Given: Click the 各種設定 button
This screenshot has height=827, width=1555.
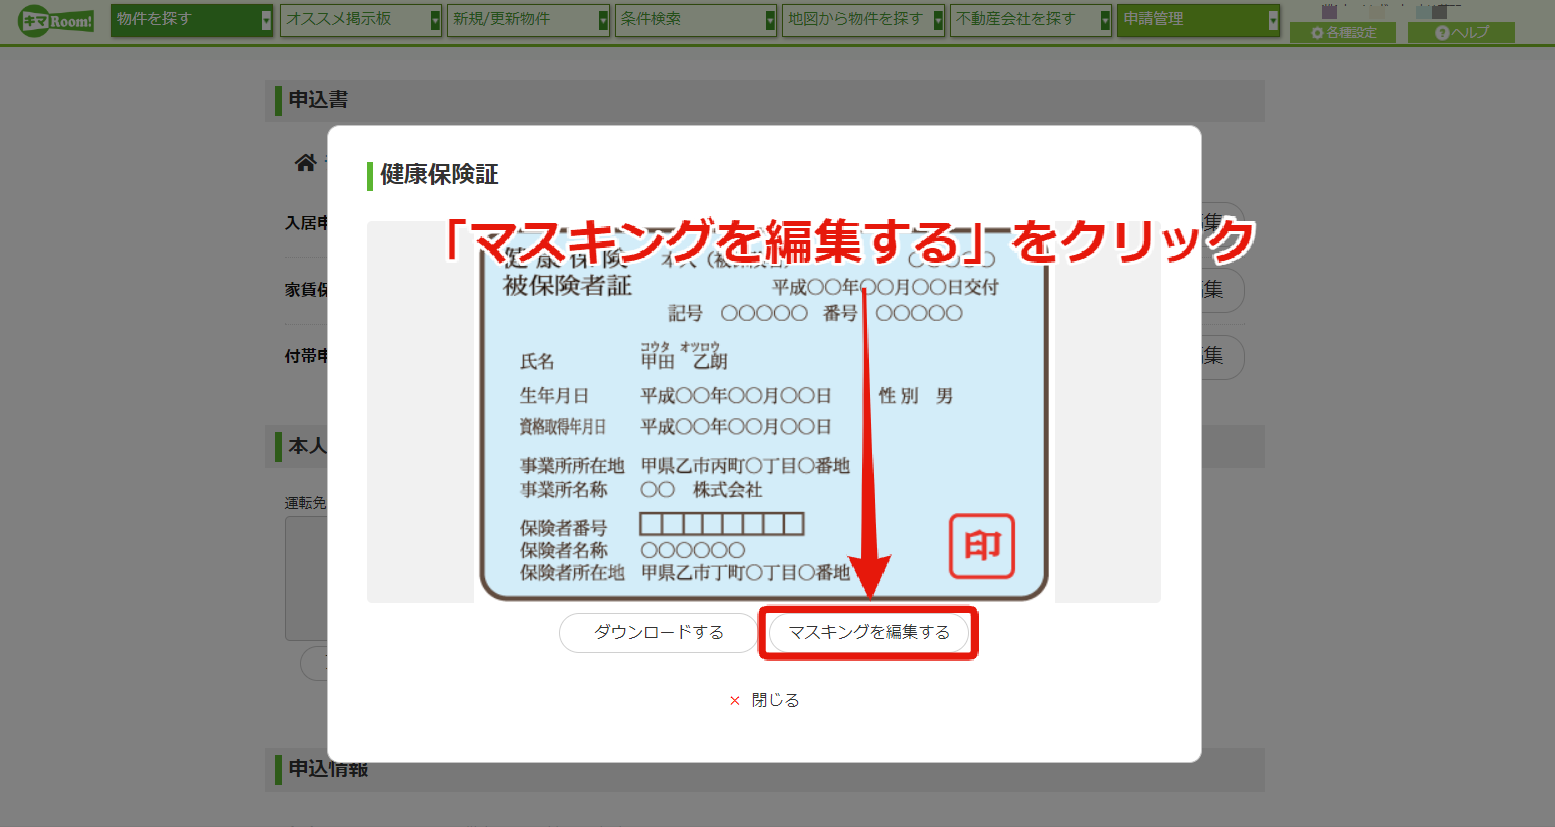Looking at the screenshot, I should [x=1343, y=33].
